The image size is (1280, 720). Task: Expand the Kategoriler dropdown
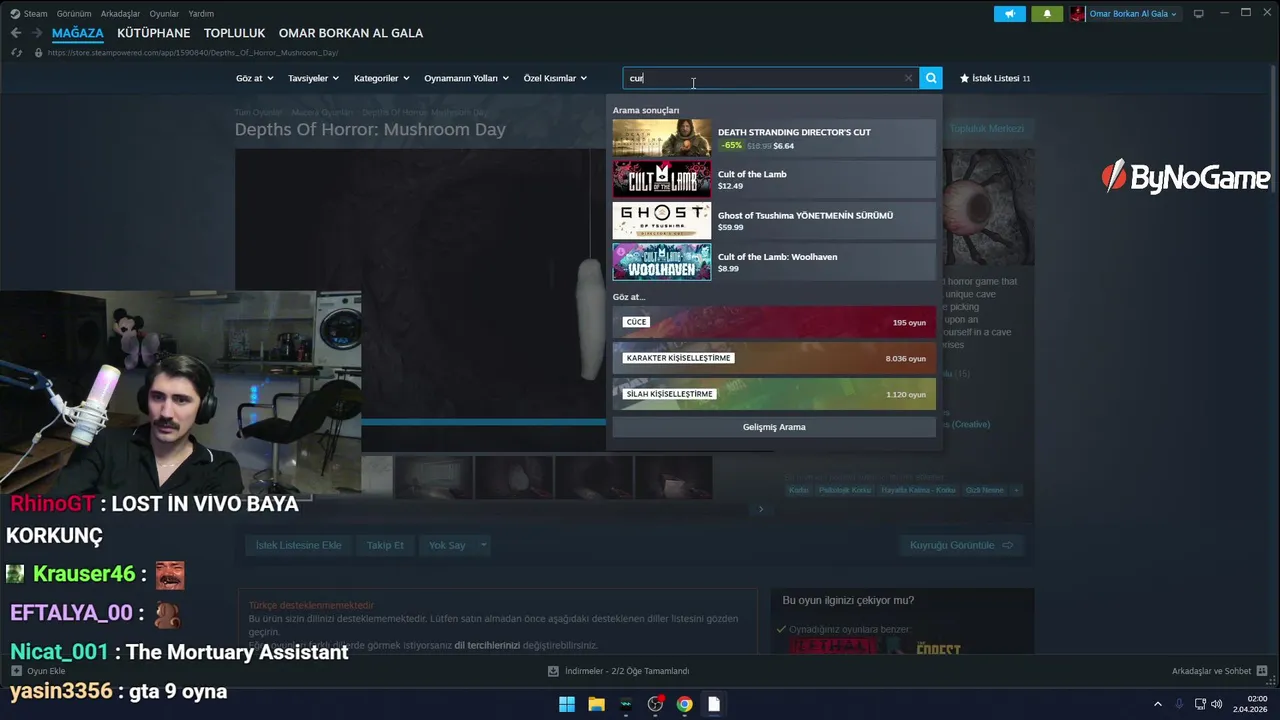point(381,78)
